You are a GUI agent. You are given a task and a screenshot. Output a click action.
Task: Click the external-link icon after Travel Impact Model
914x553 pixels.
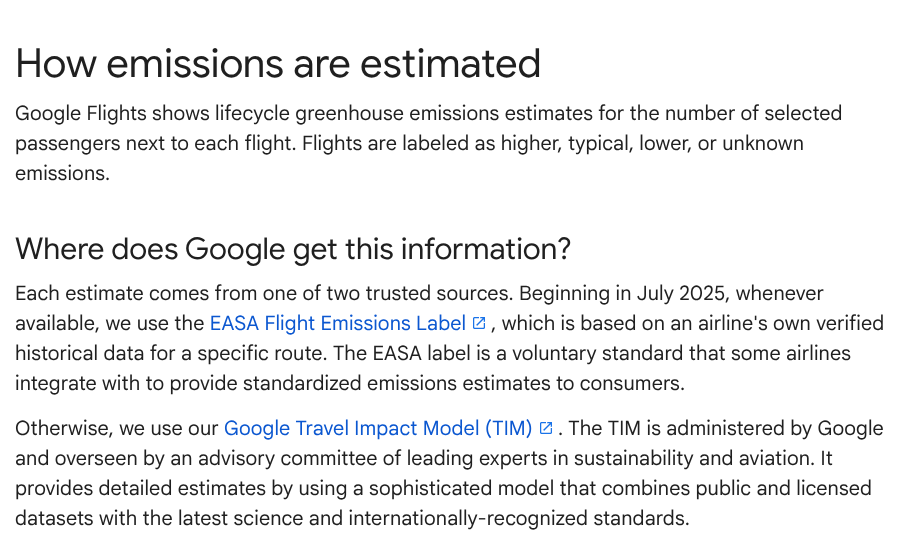coord(546,429)
